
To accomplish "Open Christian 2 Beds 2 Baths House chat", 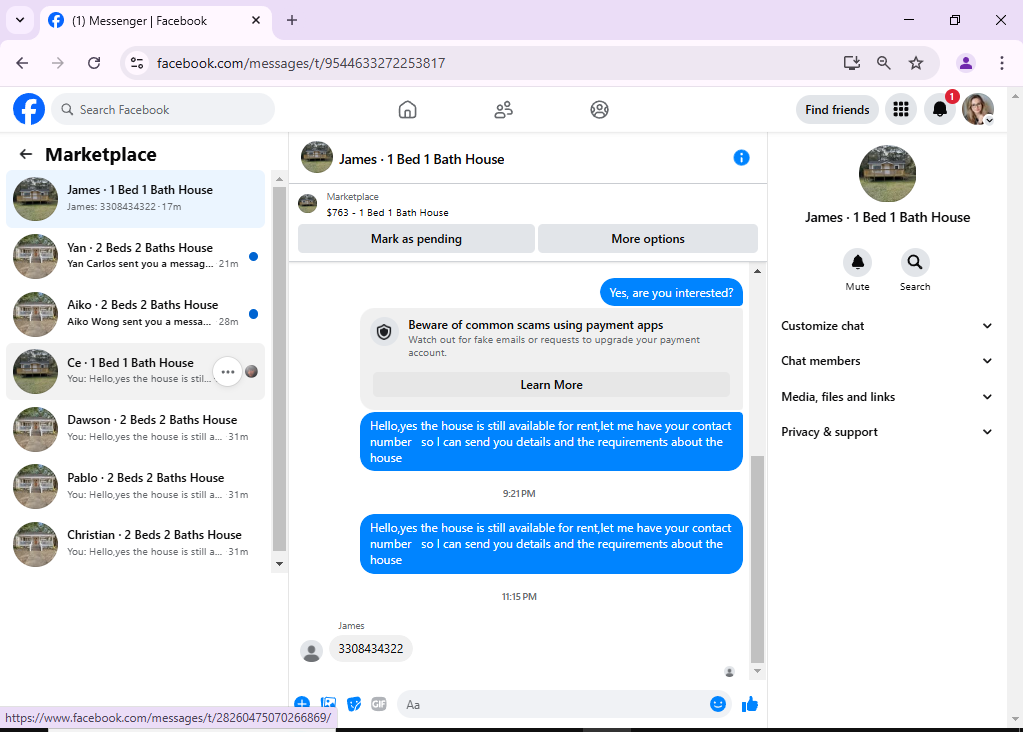I will 135,543.
